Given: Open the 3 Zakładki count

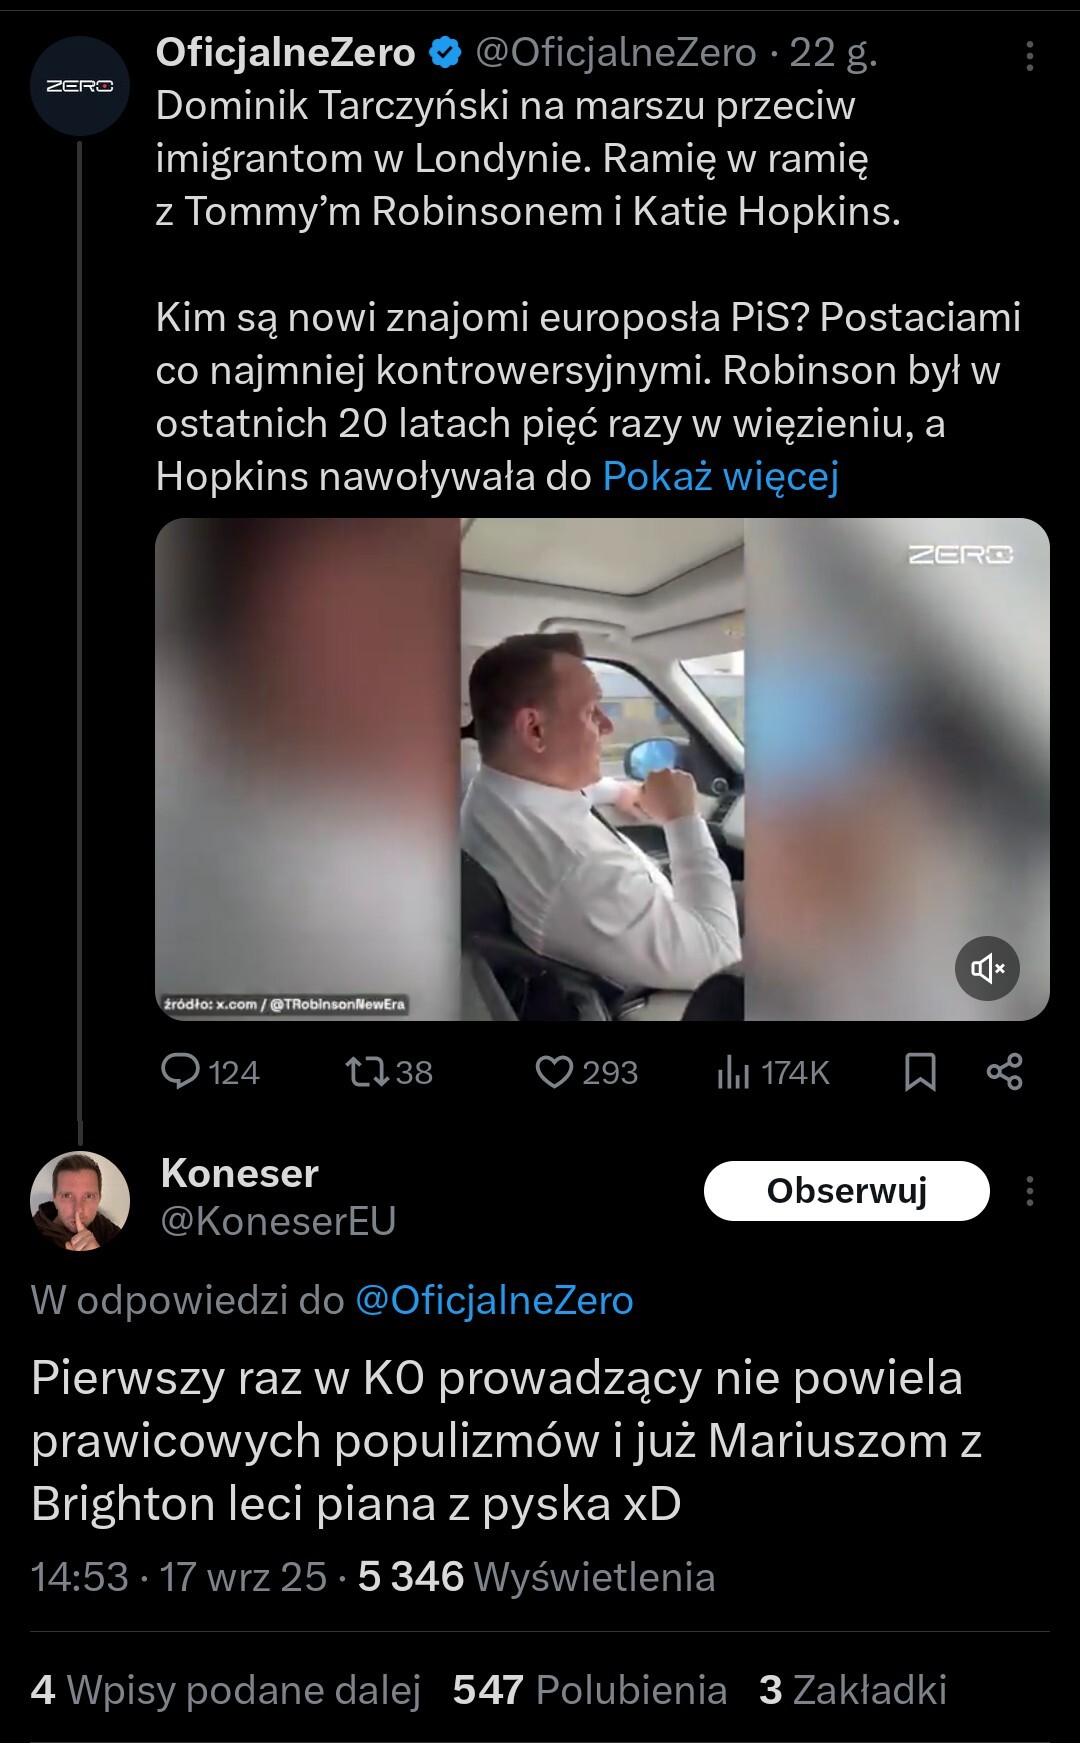Looking at the screenshot, I should click(853, 1690).
